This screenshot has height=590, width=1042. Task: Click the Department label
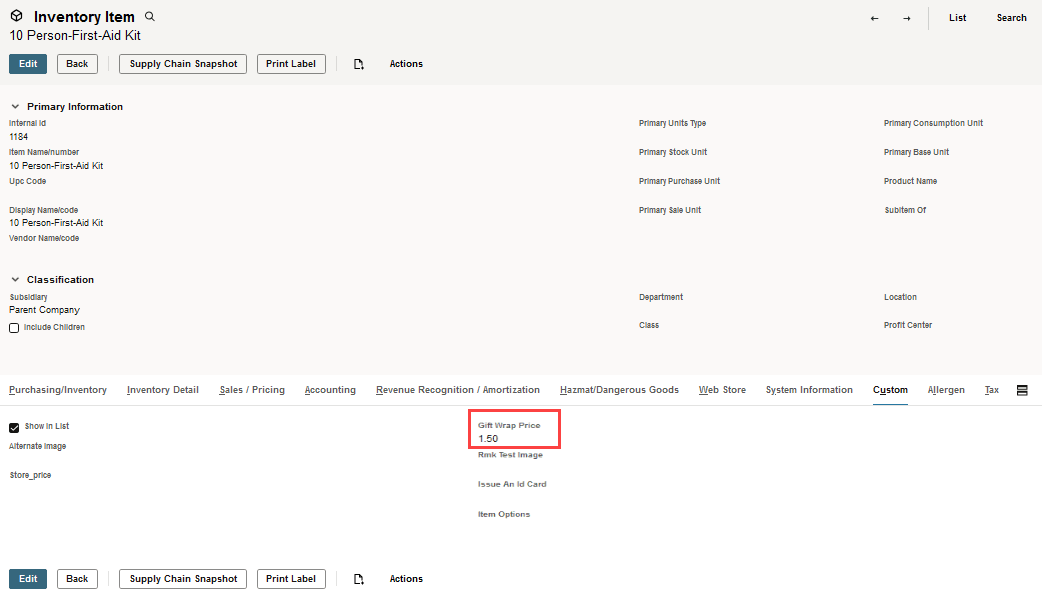[x=661, y=297]
